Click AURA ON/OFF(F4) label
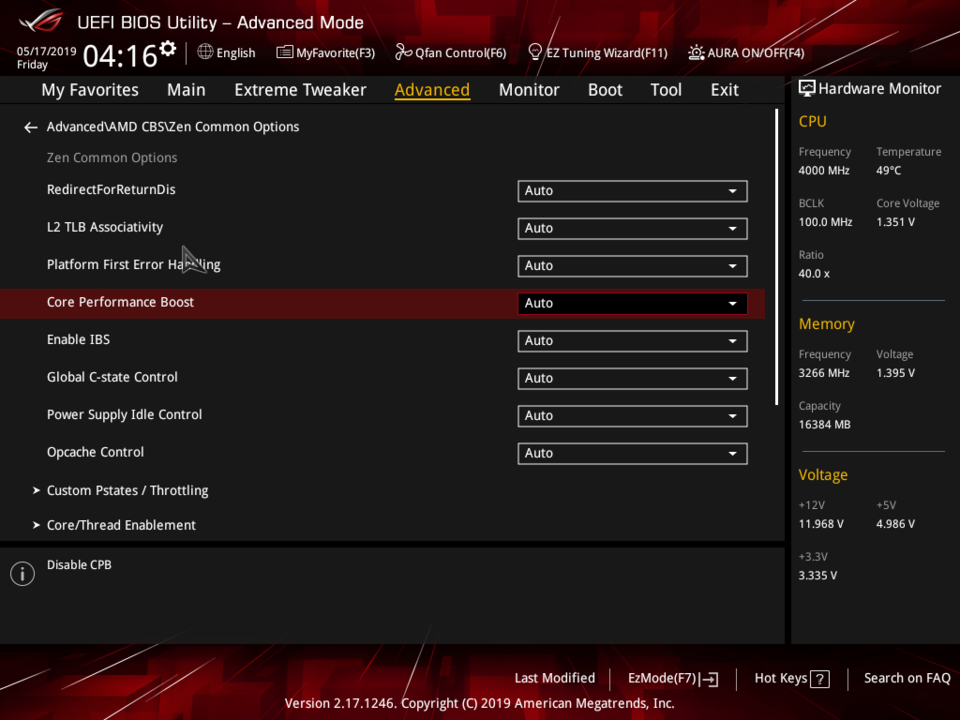This screenshot has width=960, height=720. [756, 53]
